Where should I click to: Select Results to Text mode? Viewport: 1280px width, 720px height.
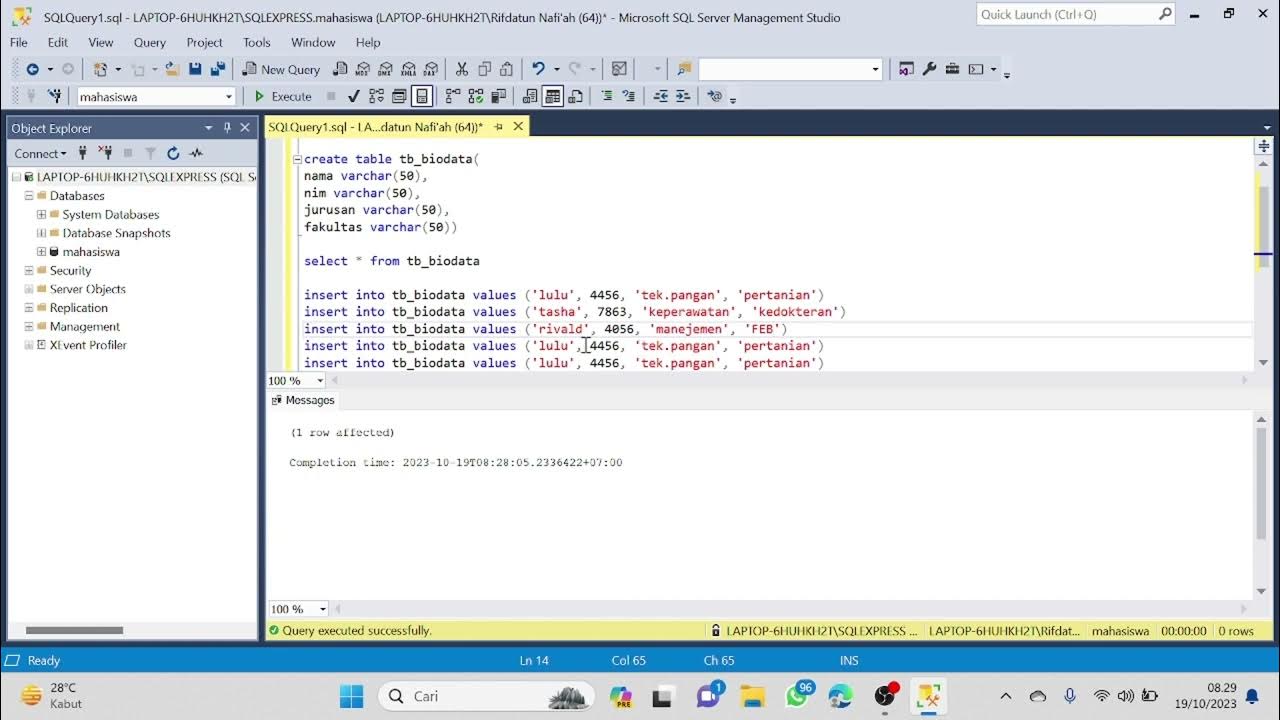coord(529,96)
